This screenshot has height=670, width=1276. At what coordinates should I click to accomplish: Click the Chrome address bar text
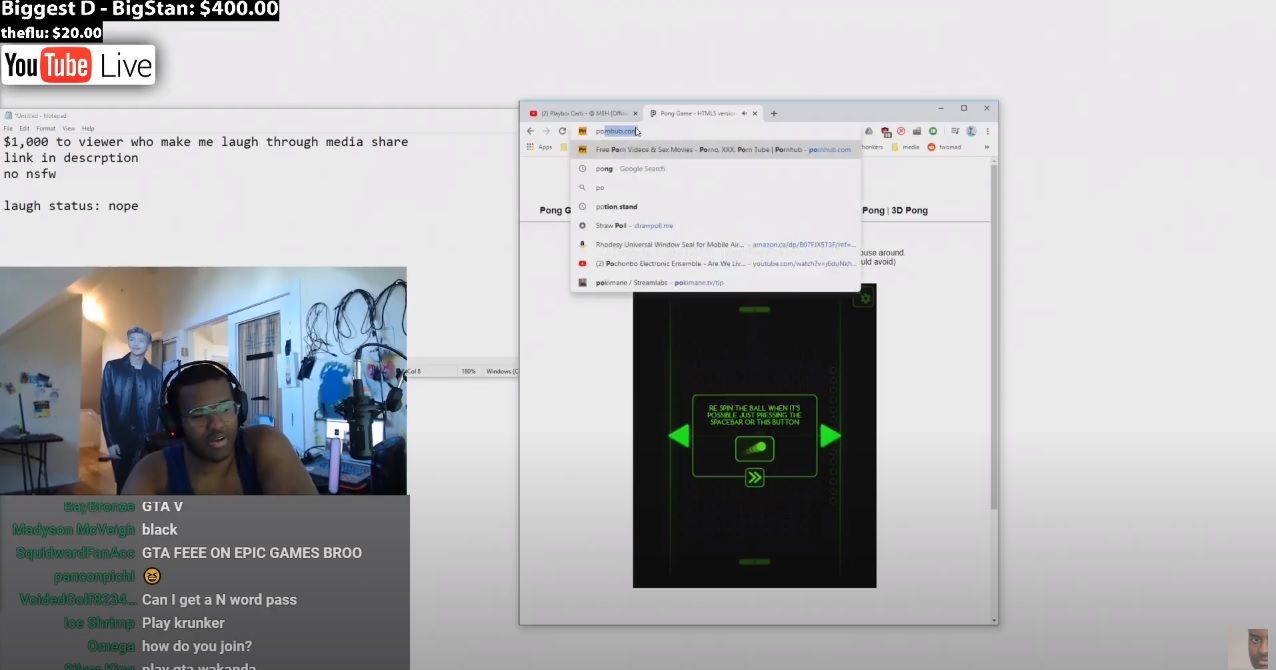[615, 131]
